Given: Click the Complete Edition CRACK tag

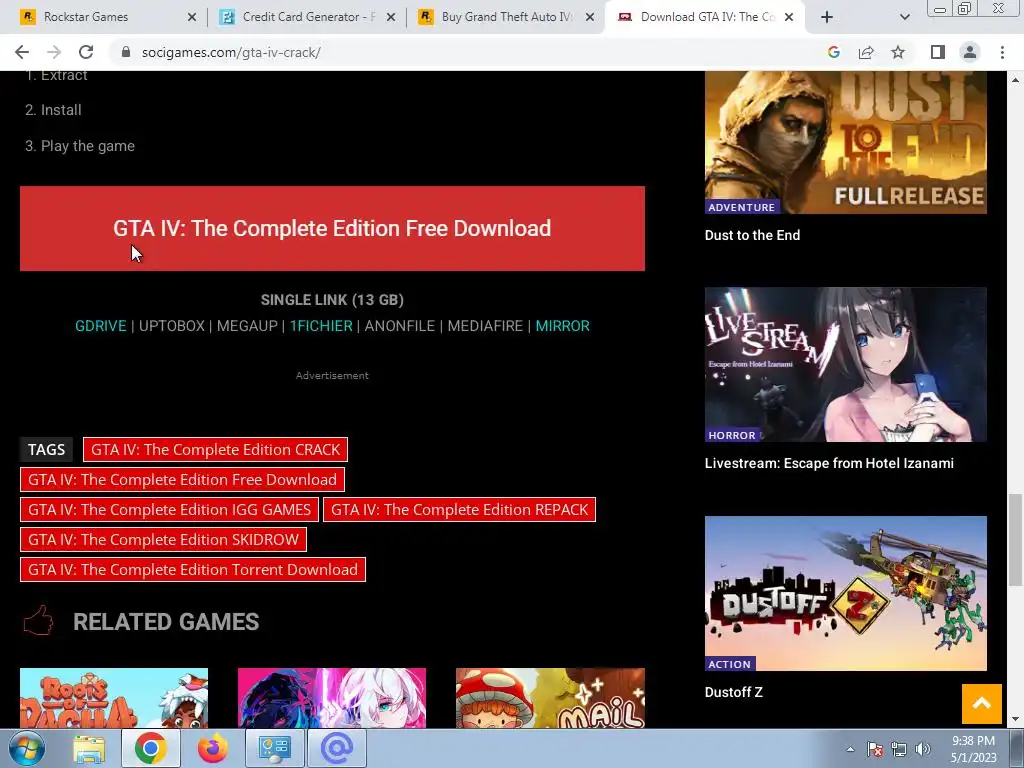Looking at the screenshot, I should pos(216,449).
